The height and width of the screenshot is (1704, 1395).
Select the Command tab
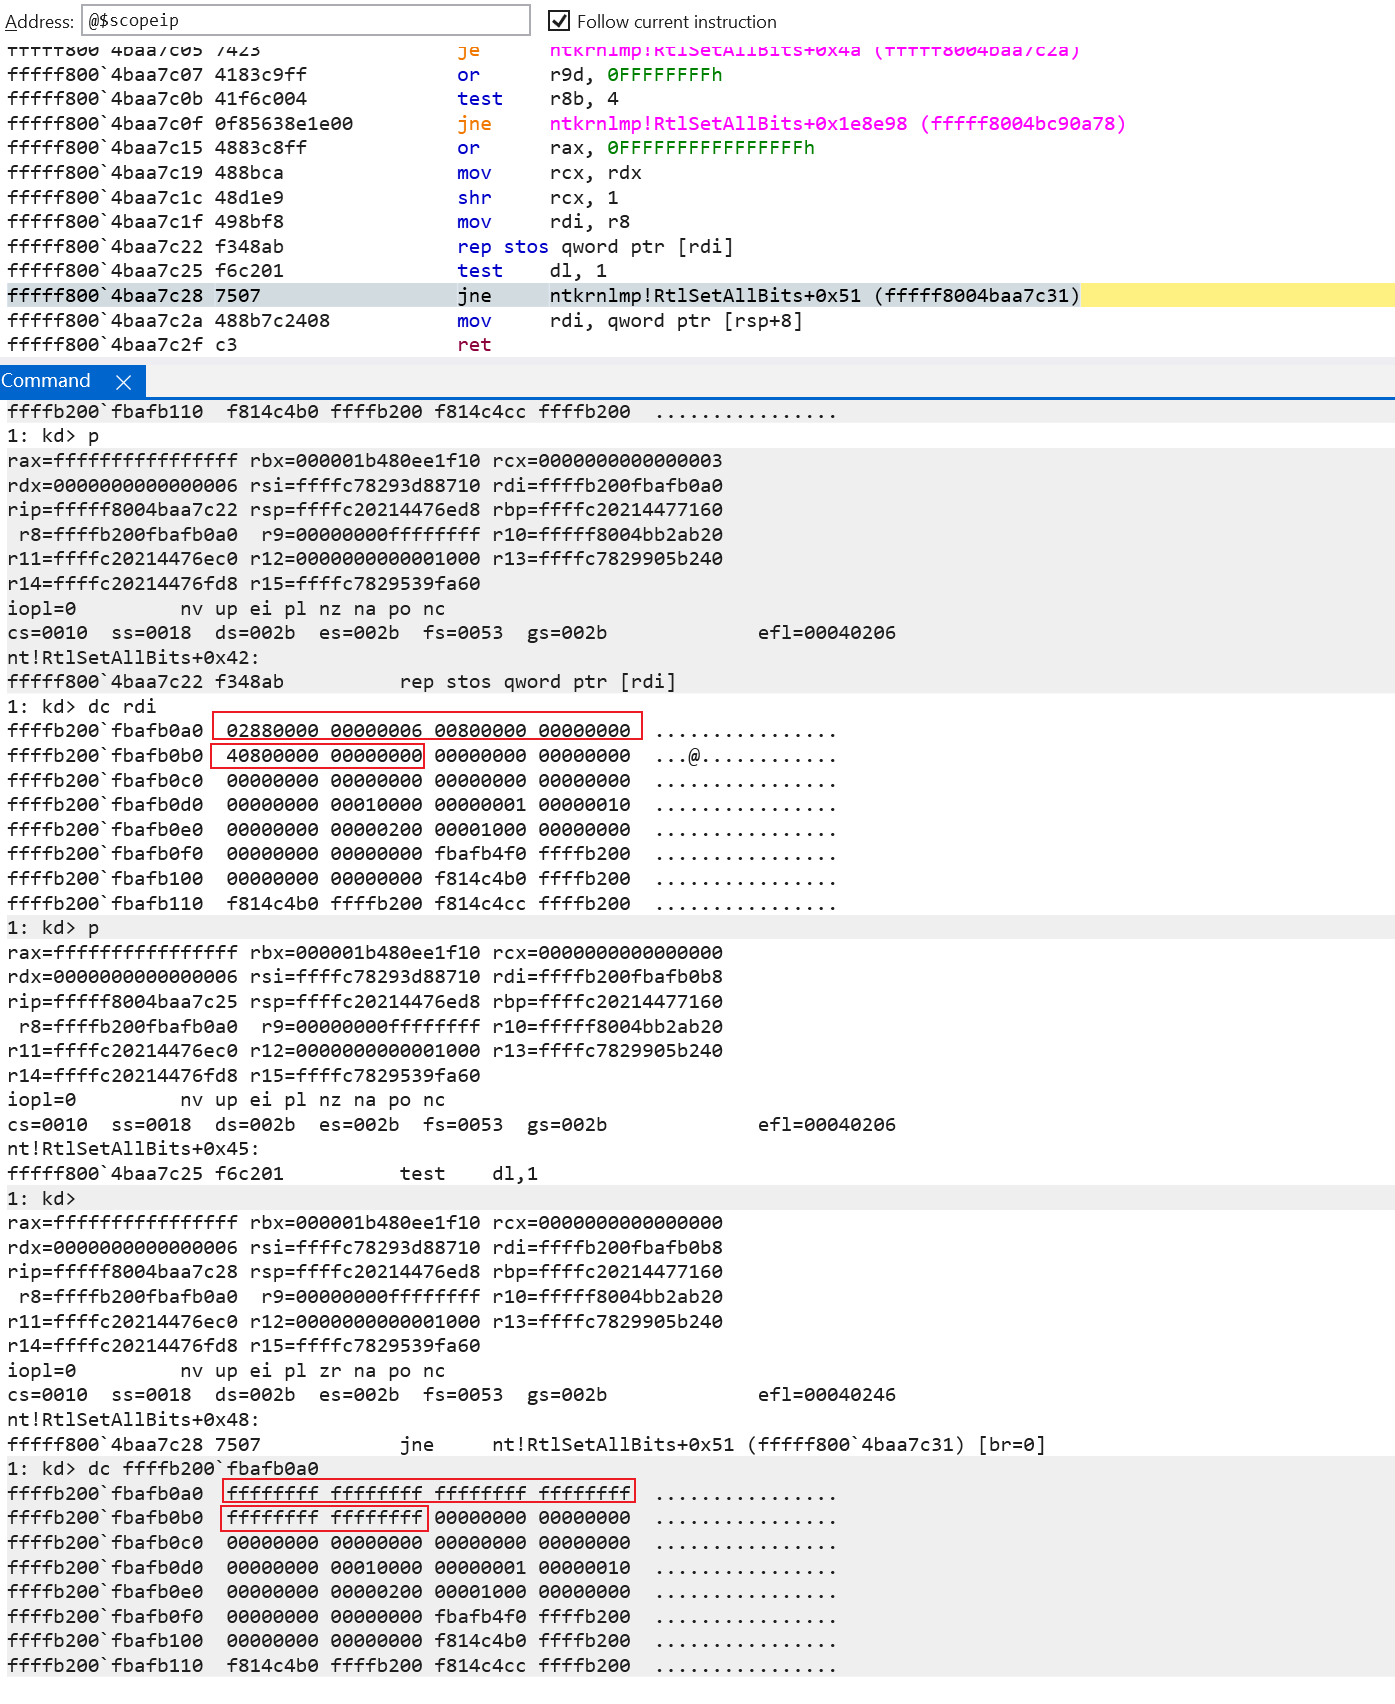46,381
